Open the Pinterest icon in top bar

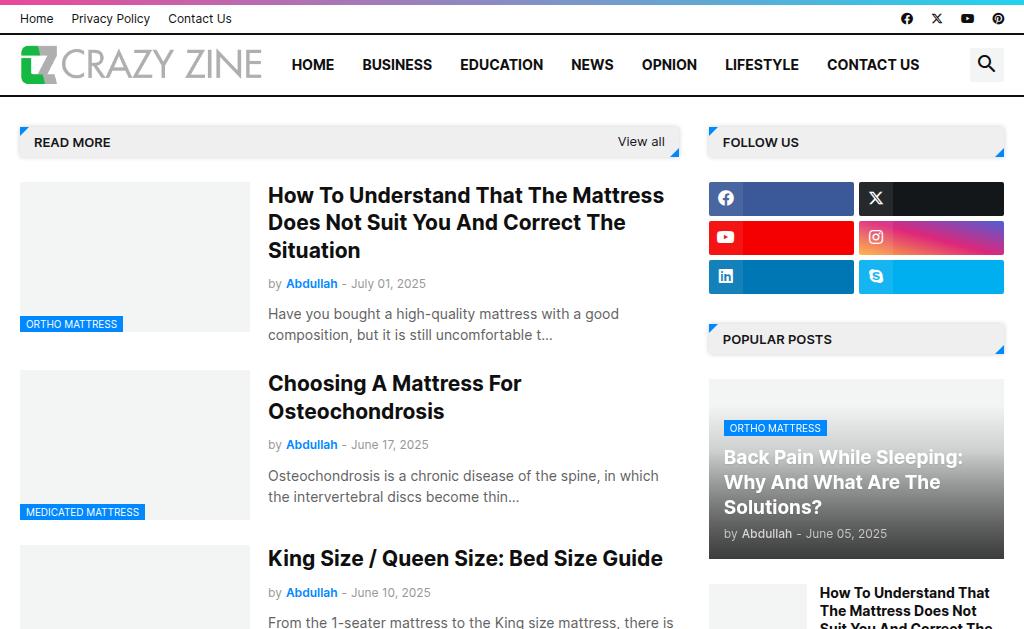coord(998,19)
